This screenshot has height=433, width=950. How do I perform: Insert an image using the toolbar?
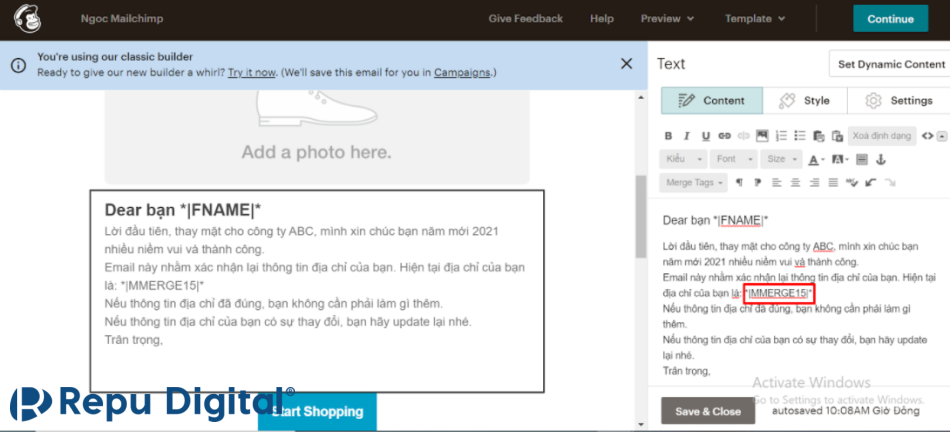click(762, 136)
